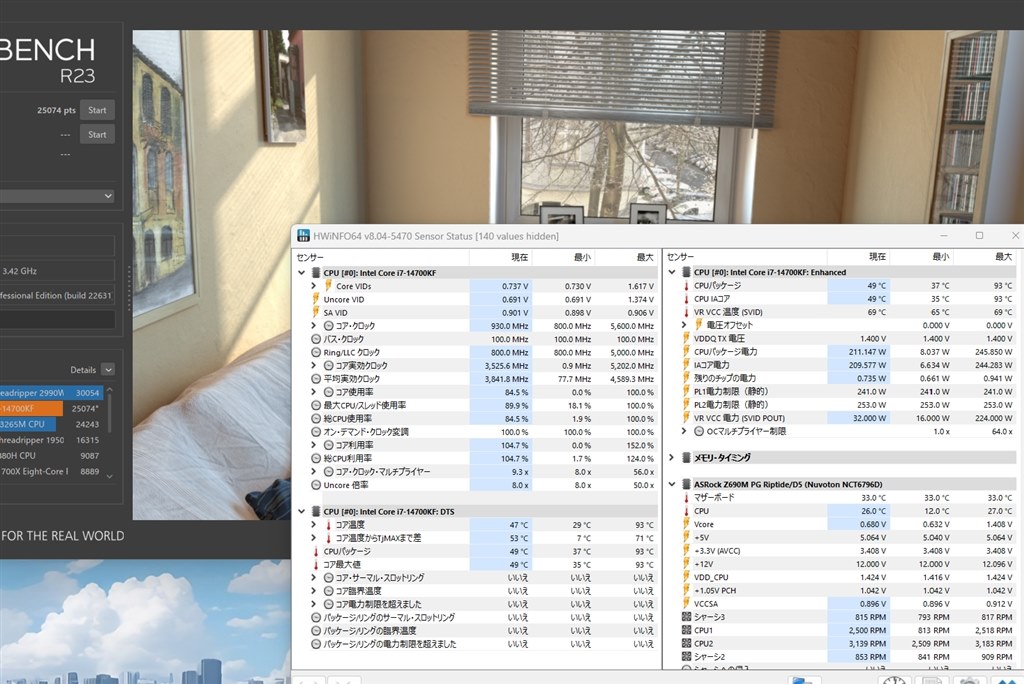Select the 3265M CPU ranking entry
Screen dimensions: 1024x684
pos(52,424)
